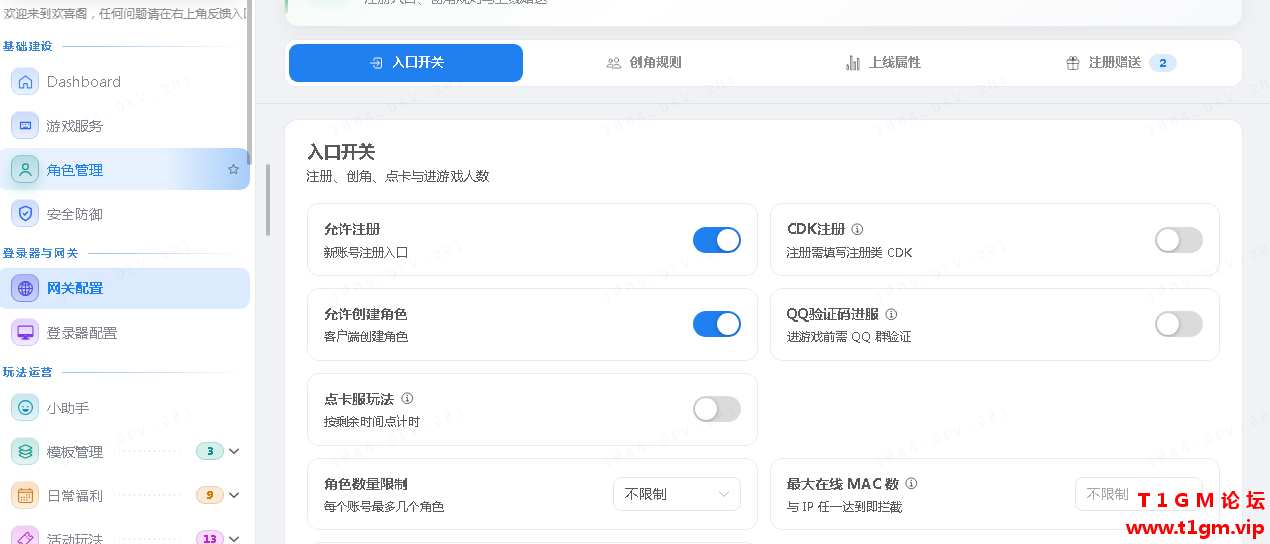This screenshot has height=544, width=1270.
Task: Click the 登录器与网关 section heading
Action: [40, 253]
